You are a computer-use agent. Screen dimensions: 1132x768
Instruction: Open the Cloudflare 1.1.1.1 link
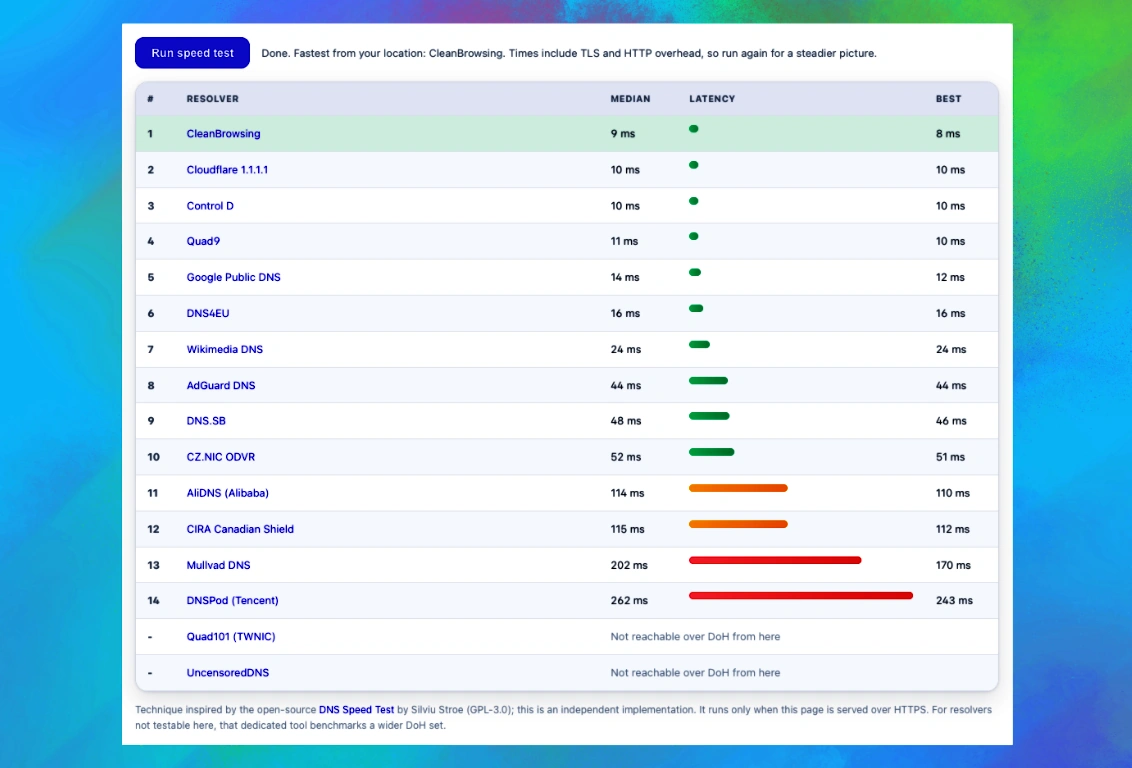point(227,170)
